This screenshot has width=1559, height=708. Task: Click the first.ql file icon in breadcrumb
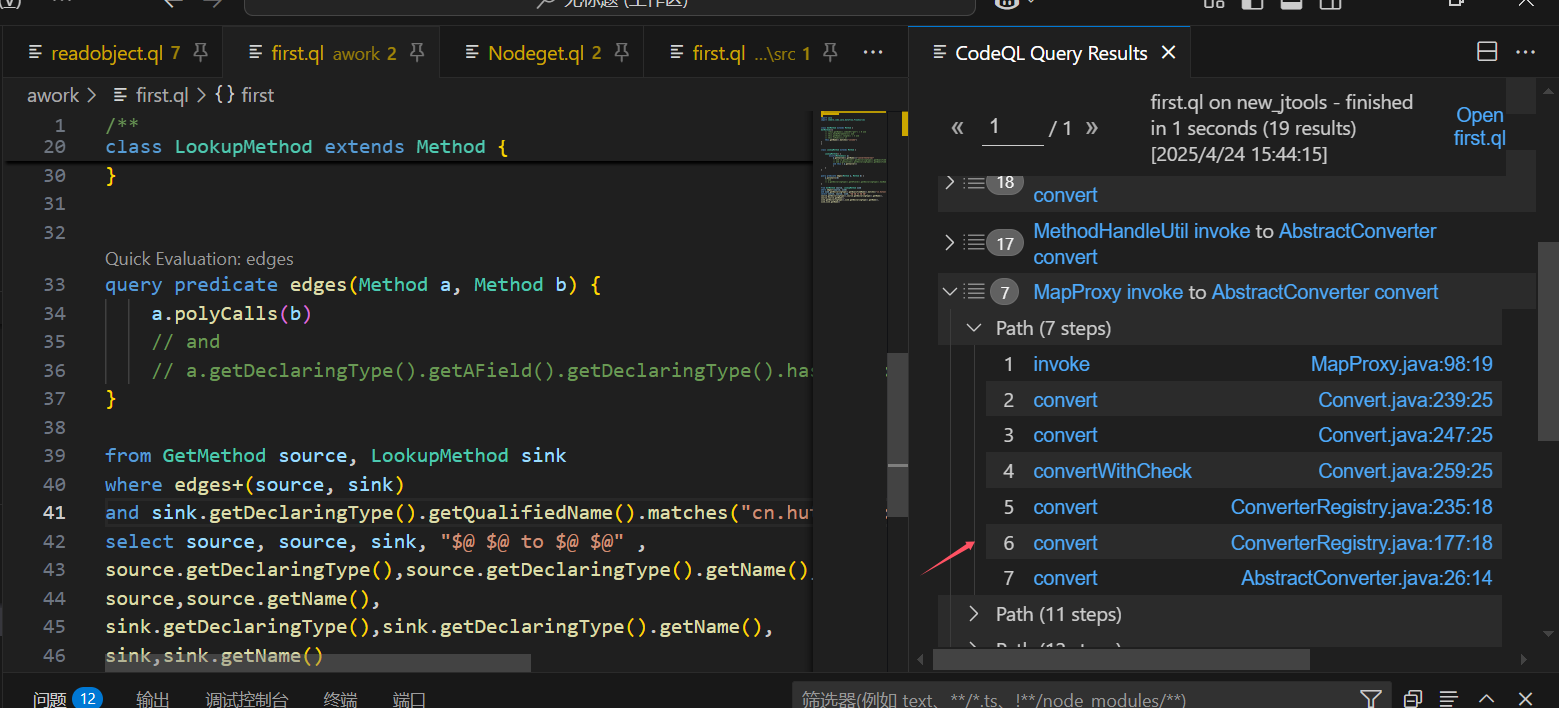click(x=121, y=95)
